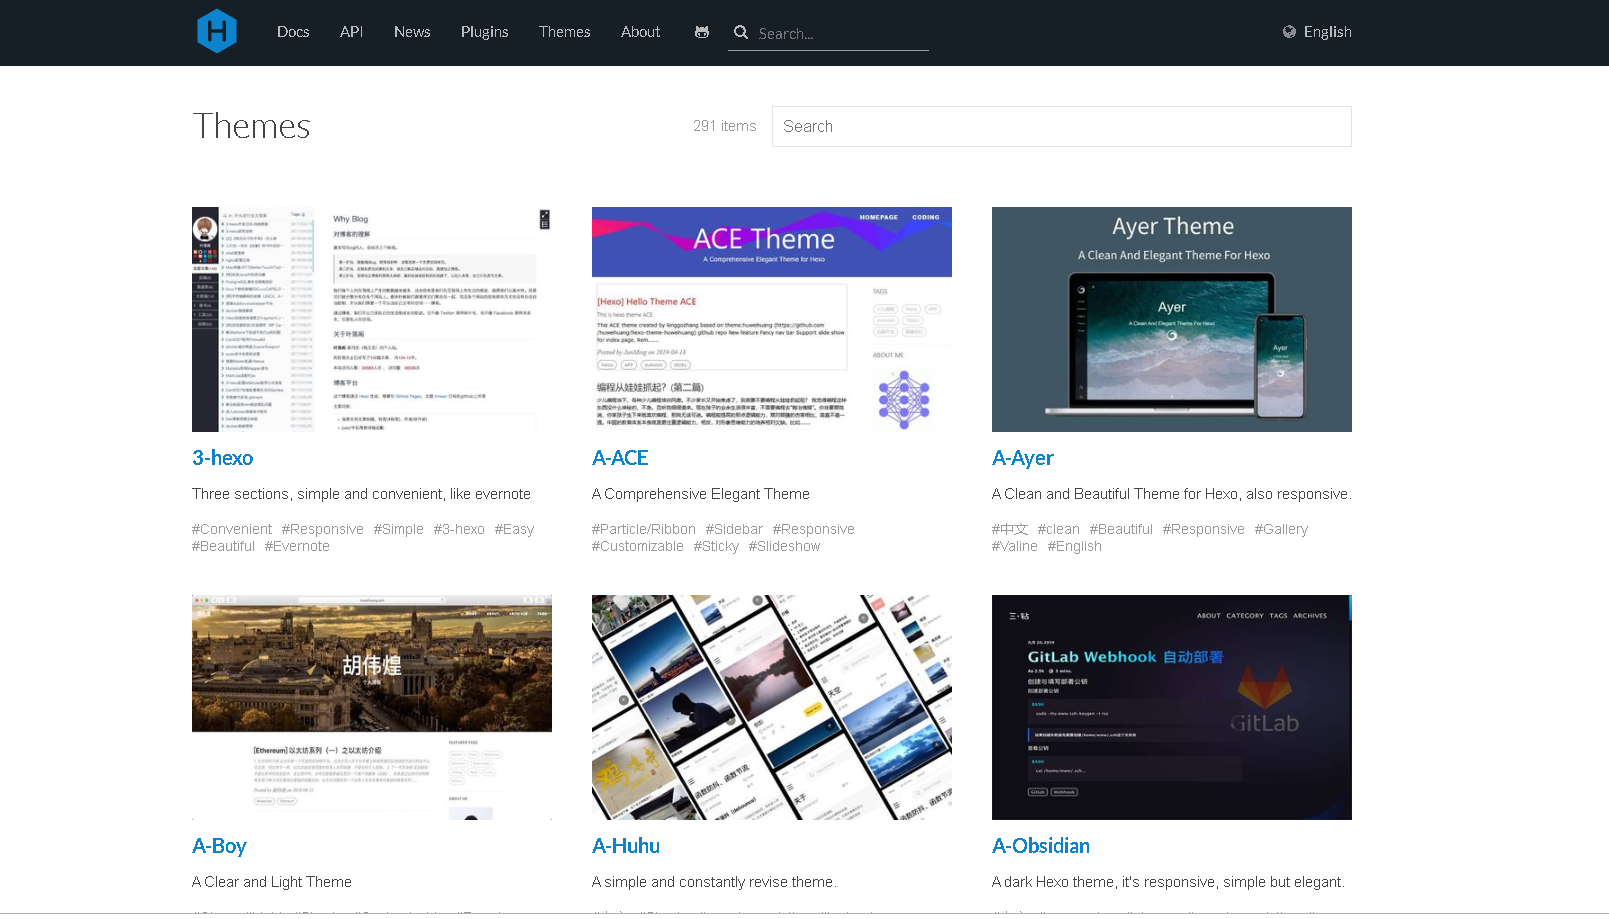Filter by the #Particle/Ribbon tag
The image size is (1609, 919).
pyautogui.click(x=644, y=529)
